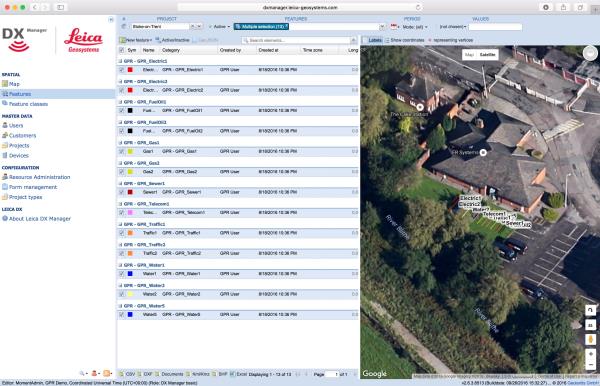
Task: Export features as SHP
Action: [x=220, y=374]
